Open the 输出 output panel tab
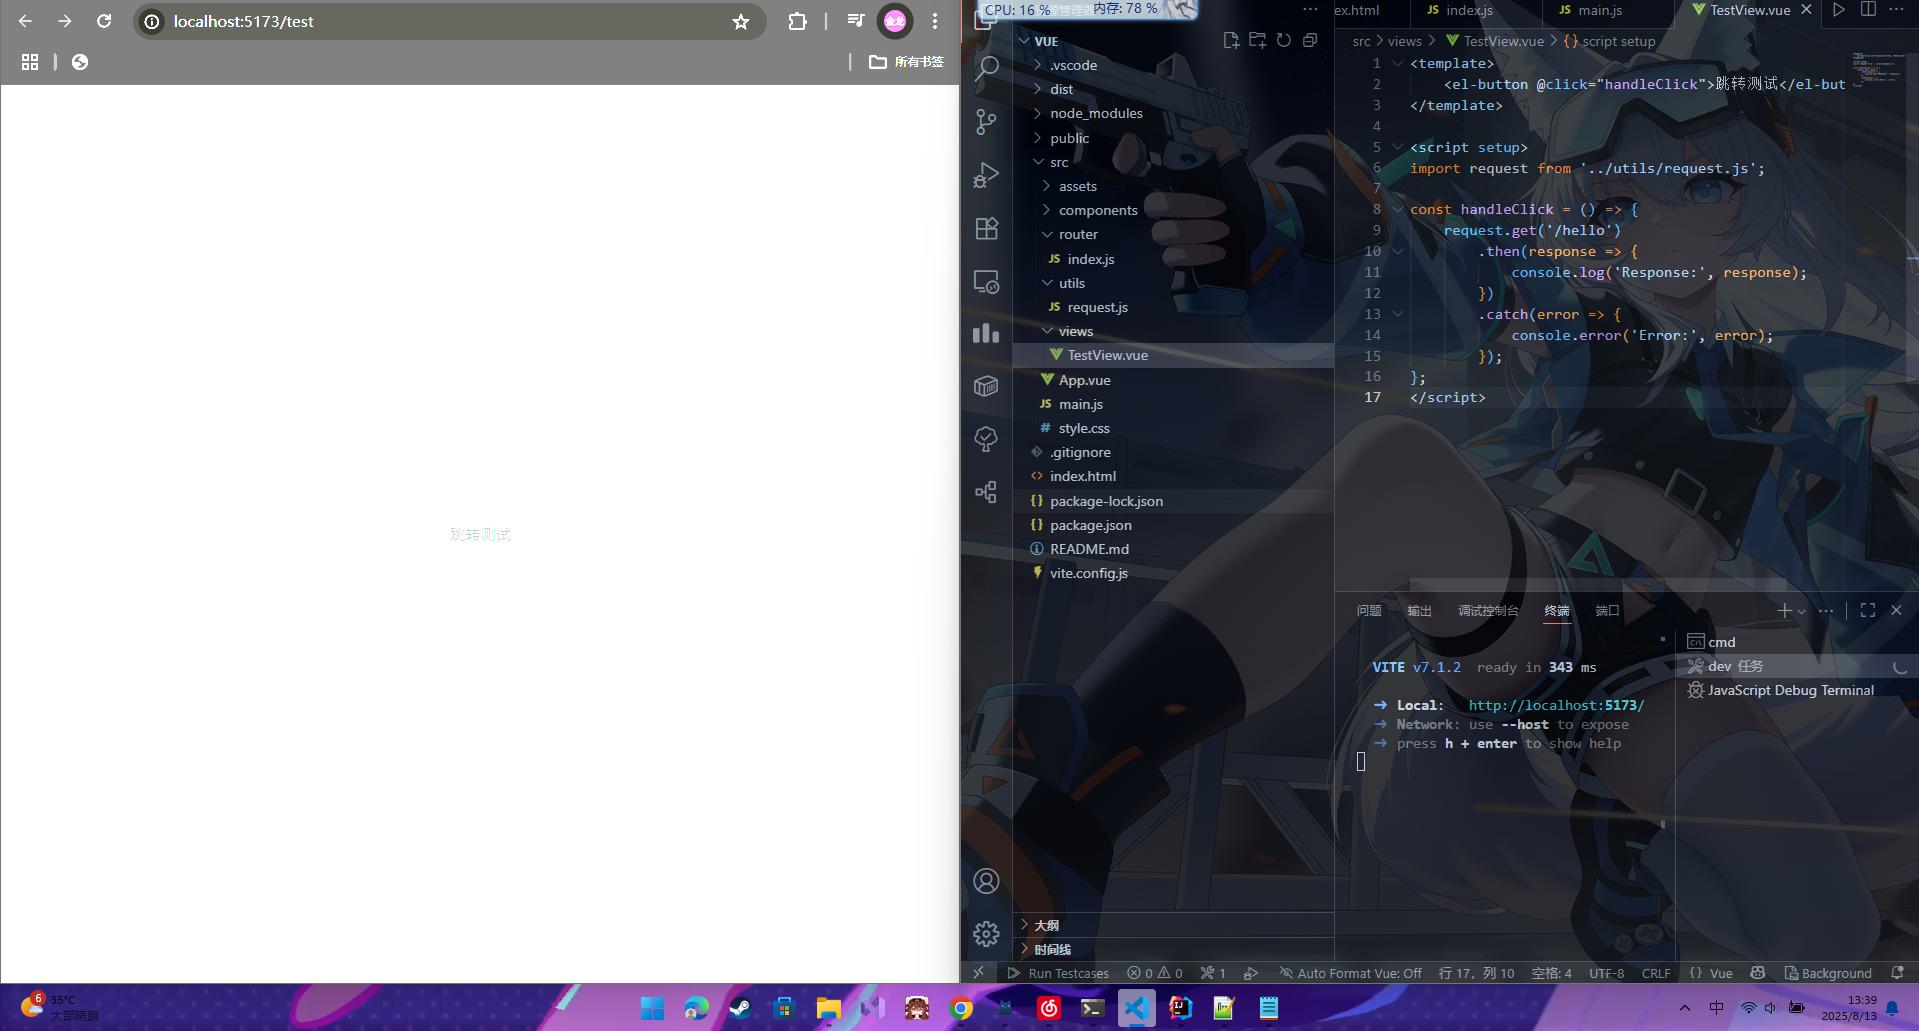 coord(1419,611)
